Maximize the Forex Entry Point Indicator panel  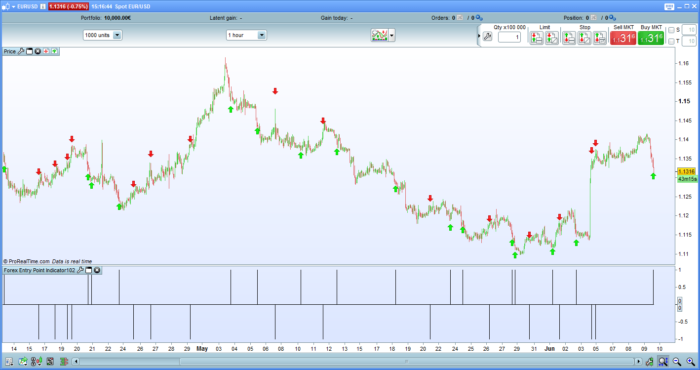(89, 270)
